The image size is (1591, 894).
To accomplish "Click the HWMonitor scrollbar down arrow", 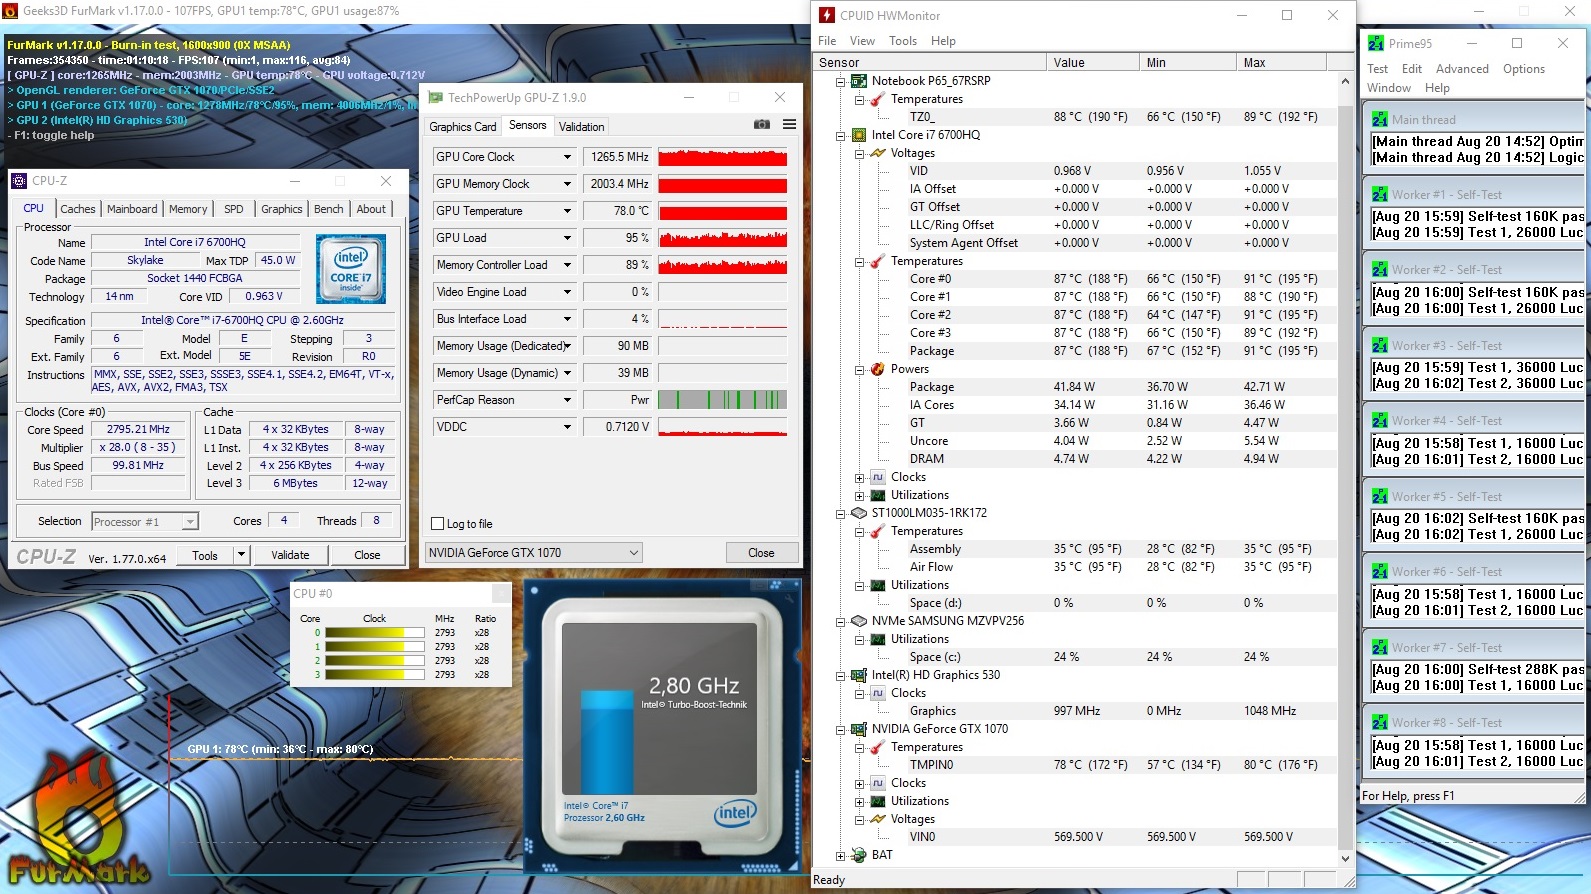I will click(x=1345, y=858).
